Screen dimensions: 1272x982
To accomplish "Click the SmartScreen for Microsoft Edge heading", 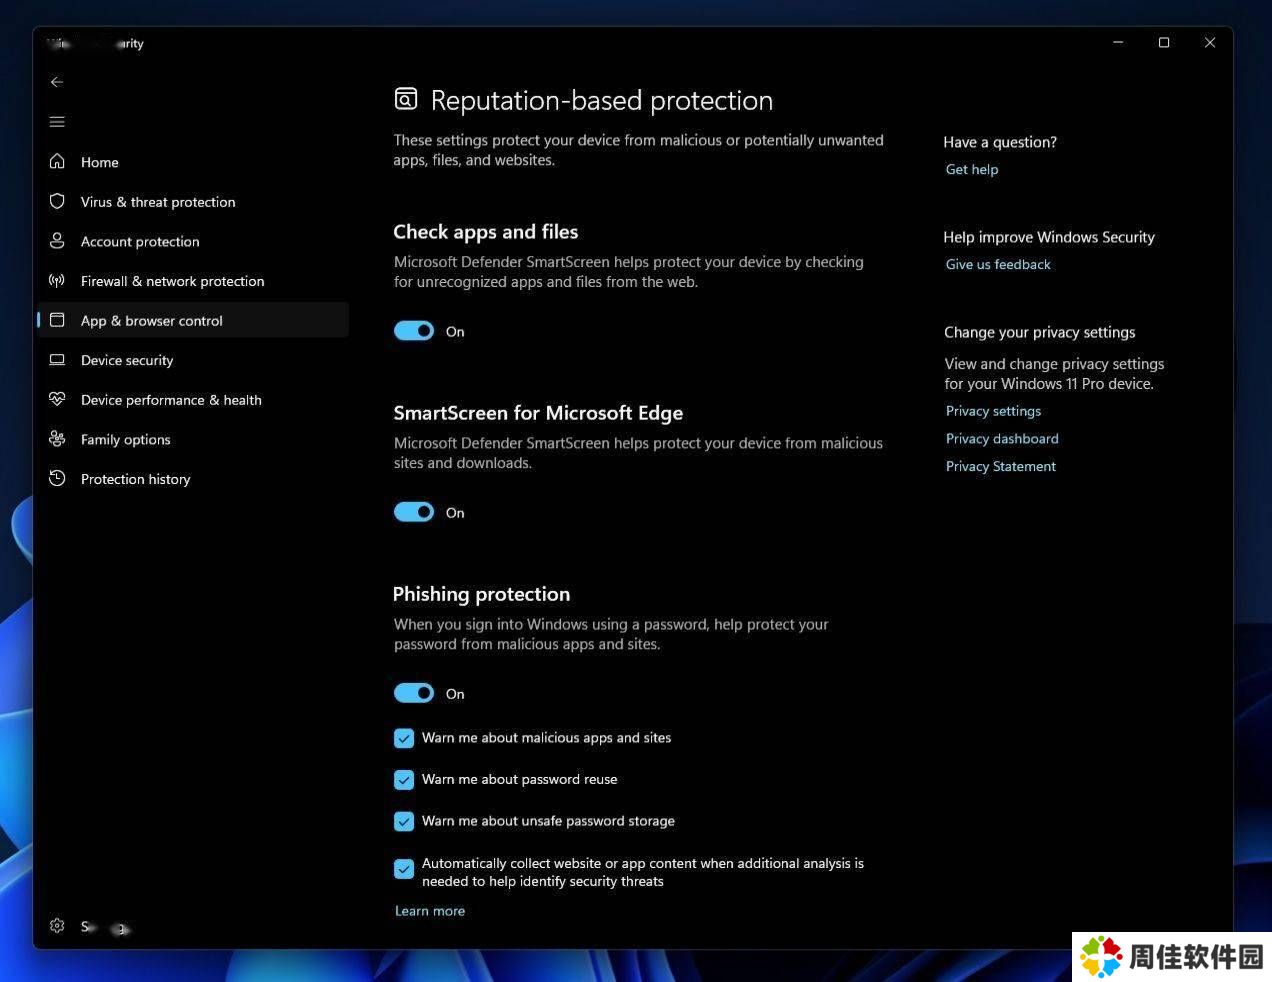I will click(538, 413).
